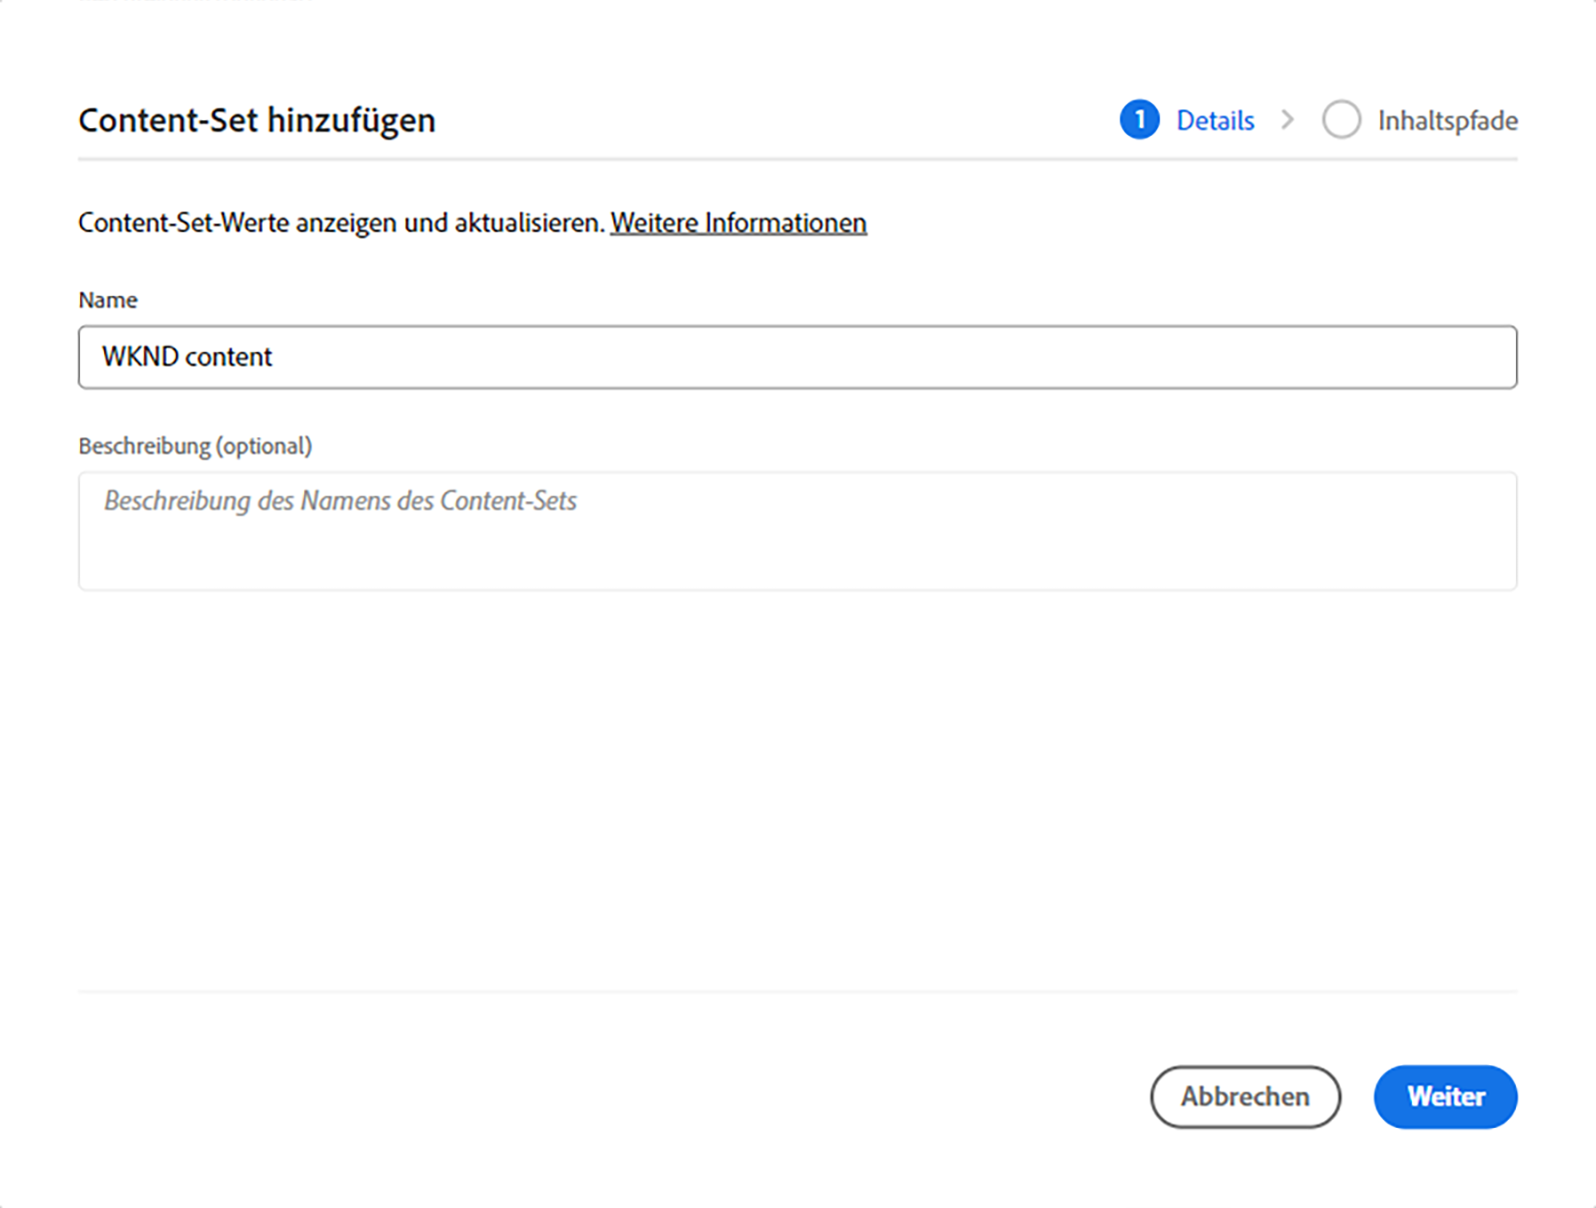The width and height of the screenshot is (1596, 1208).
Task: Go to the Inhaltspfade step label
Action: click(1447, 121)
